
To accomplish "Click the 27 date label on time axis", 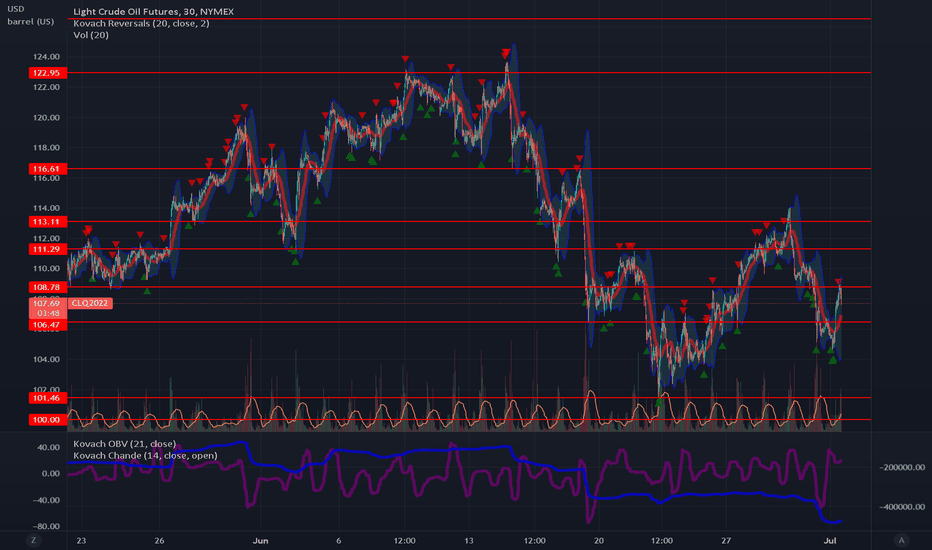I will (726, 540).
